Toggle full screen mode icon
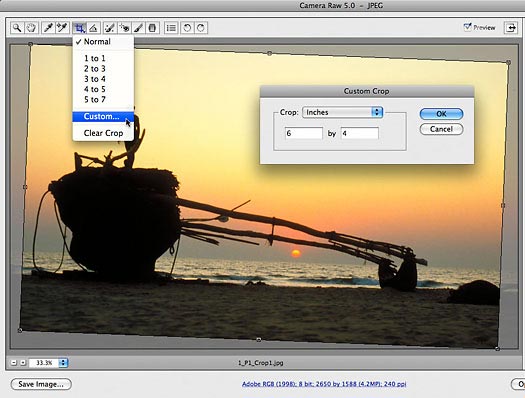This screenshot has width=525, height=398. click(x=511, y=28)
